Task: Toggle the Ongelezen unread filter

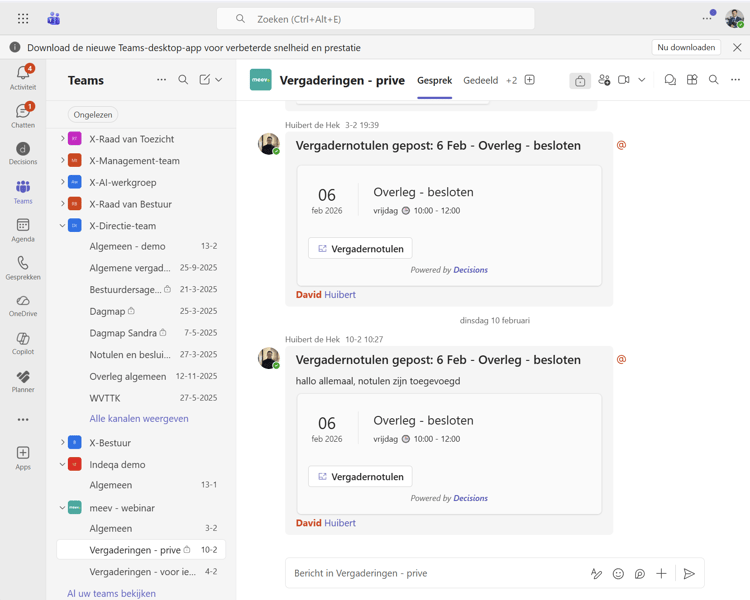Action: click(x=93, y=115)
